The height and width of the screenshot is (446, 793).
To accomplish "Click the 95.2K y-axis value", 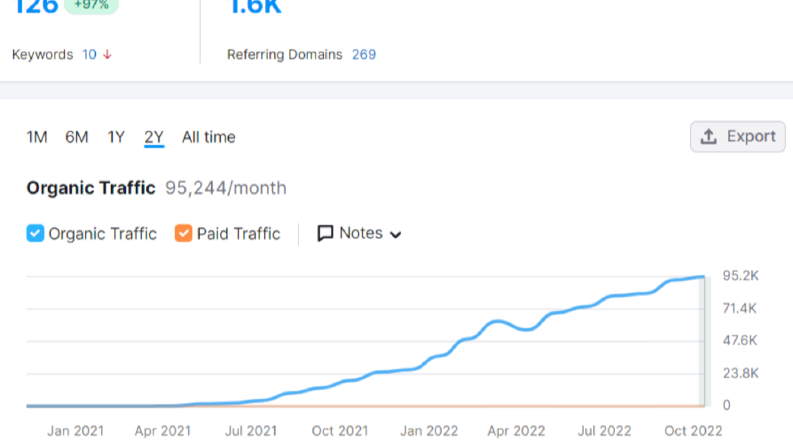I will (740, 276).
